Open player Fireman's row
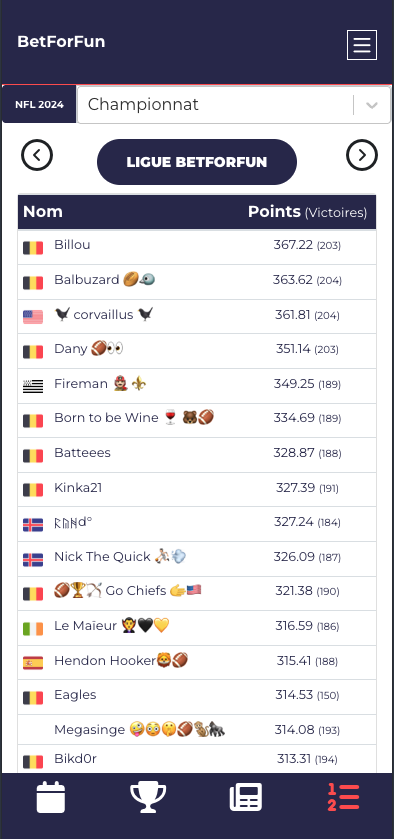Screen dimensions: 394x839 (197, 386)
